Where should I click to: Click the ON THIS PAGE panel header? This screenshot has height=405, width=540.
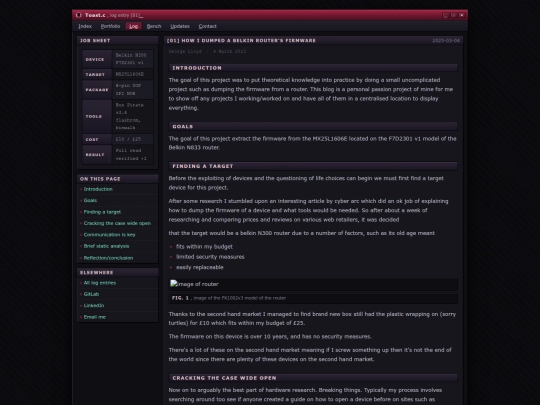point(118,179)
